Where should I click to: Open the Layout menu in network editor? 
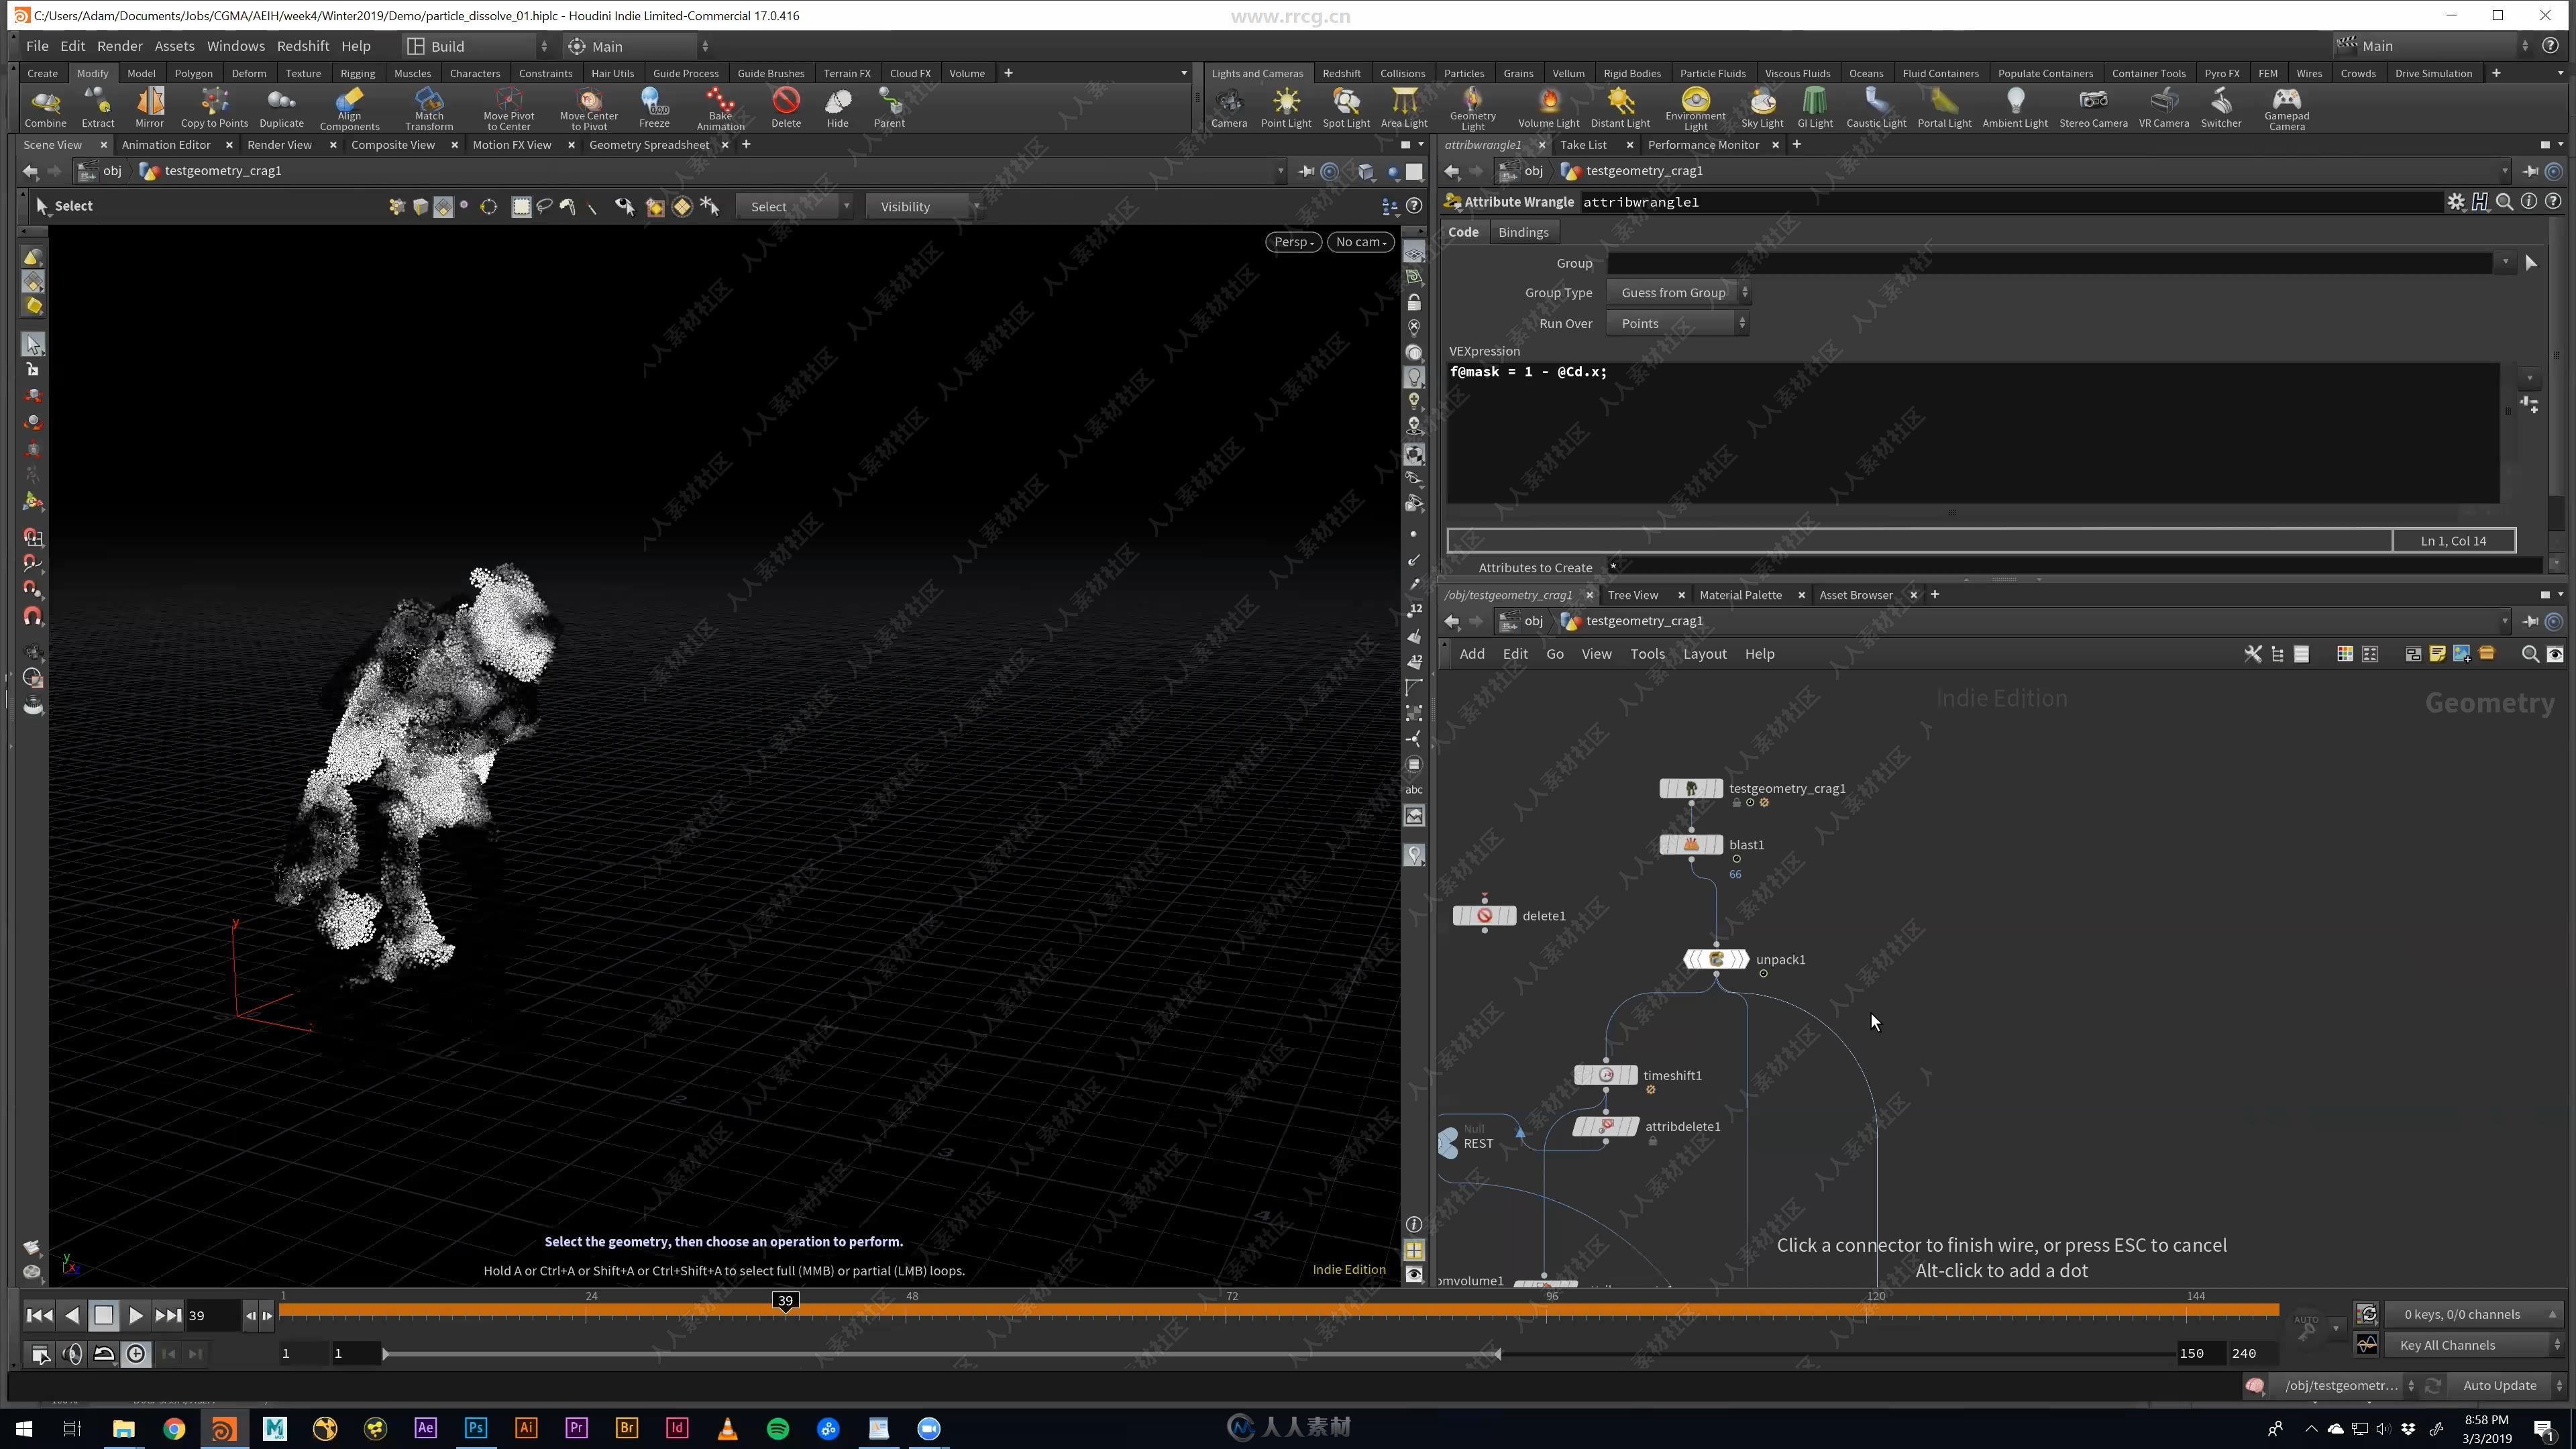tap(1704, 654)
